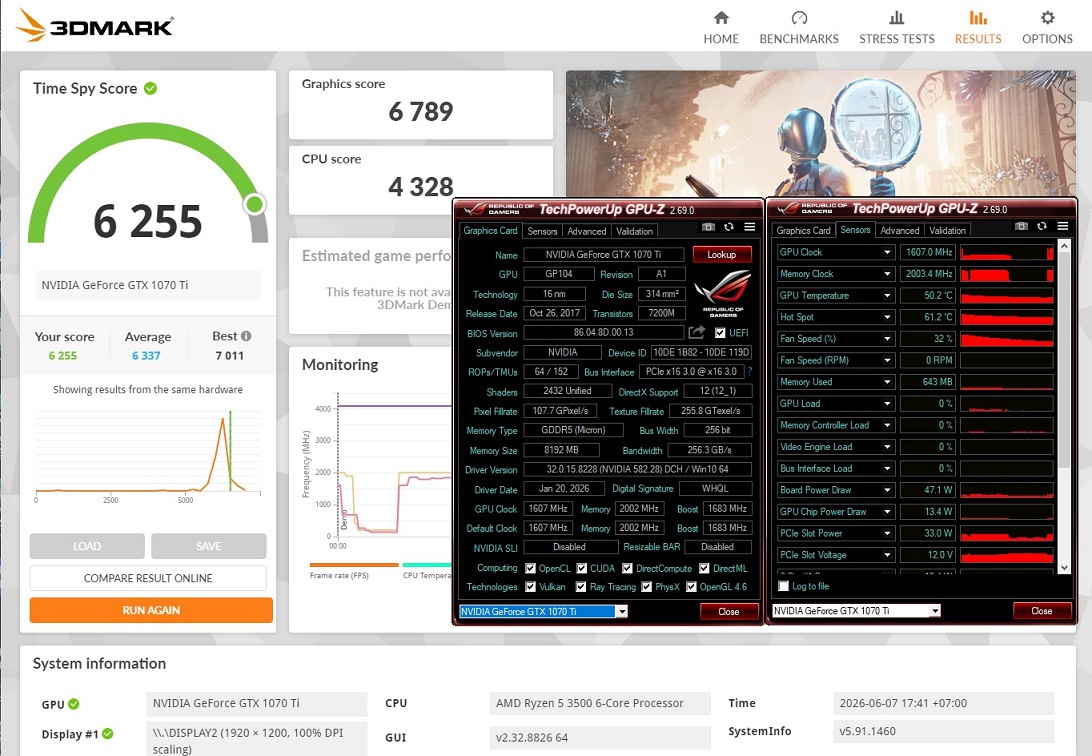Refresh the GPU-Z Sensors window
The height and width of the screenshot is (756, 1092).
click(x=1042, y=226)
